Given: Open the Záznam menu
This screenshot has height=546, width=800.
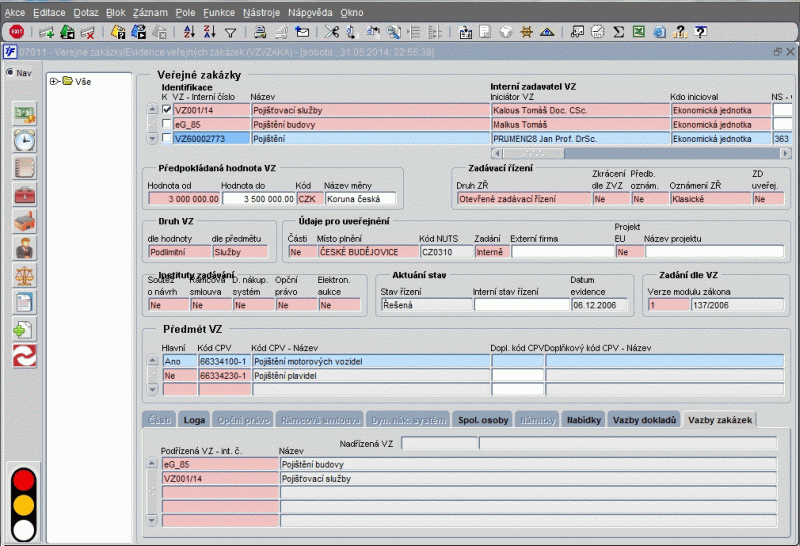Looking at the screenshot, I should [x=152, y=11].
